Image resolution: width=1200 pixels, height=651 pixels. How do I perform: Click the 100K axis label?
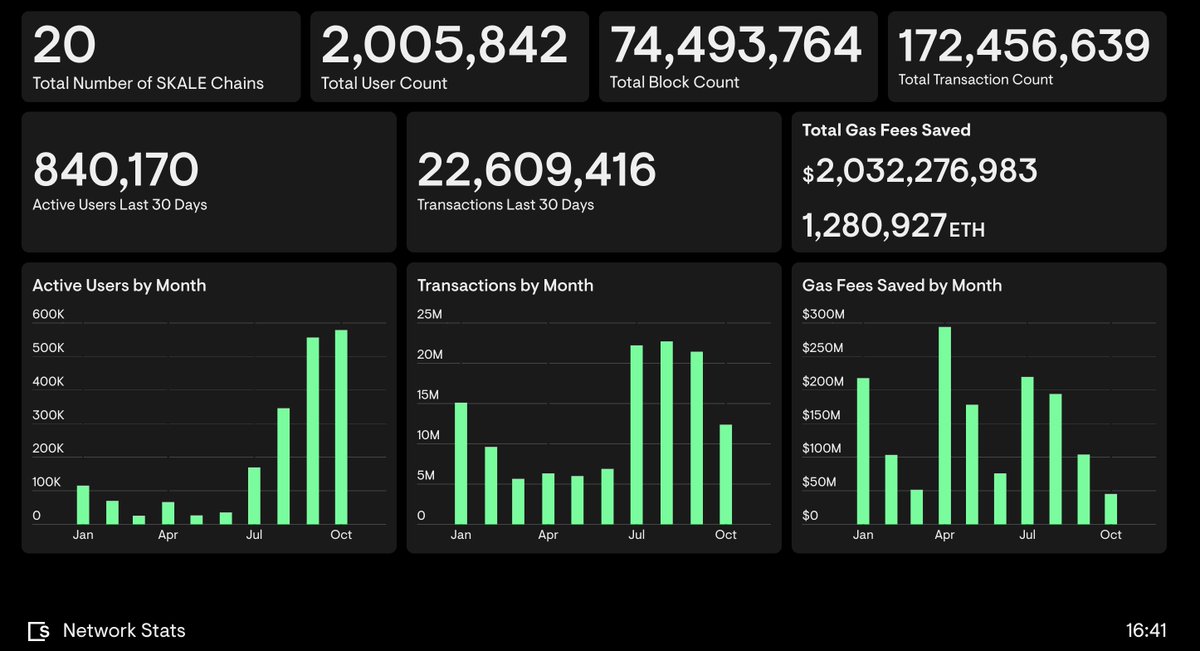point(47,482)
